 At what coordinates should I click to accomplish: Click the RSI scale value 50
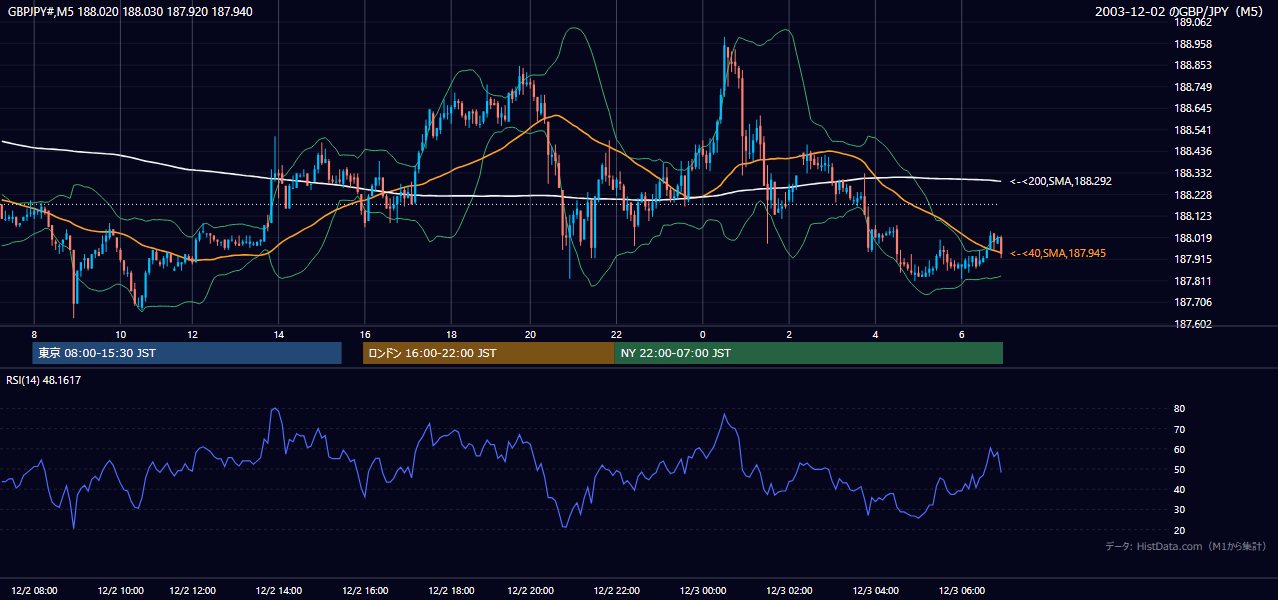[x=1180, y=470]
